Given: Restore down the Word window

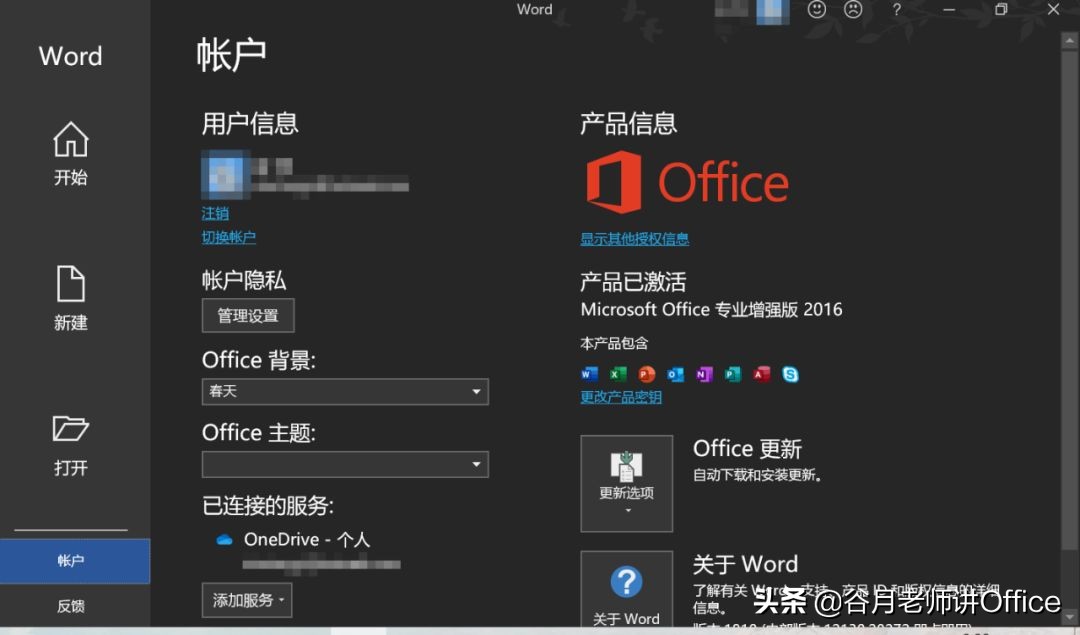Looking at the screenshot, I should [1001, 10].
